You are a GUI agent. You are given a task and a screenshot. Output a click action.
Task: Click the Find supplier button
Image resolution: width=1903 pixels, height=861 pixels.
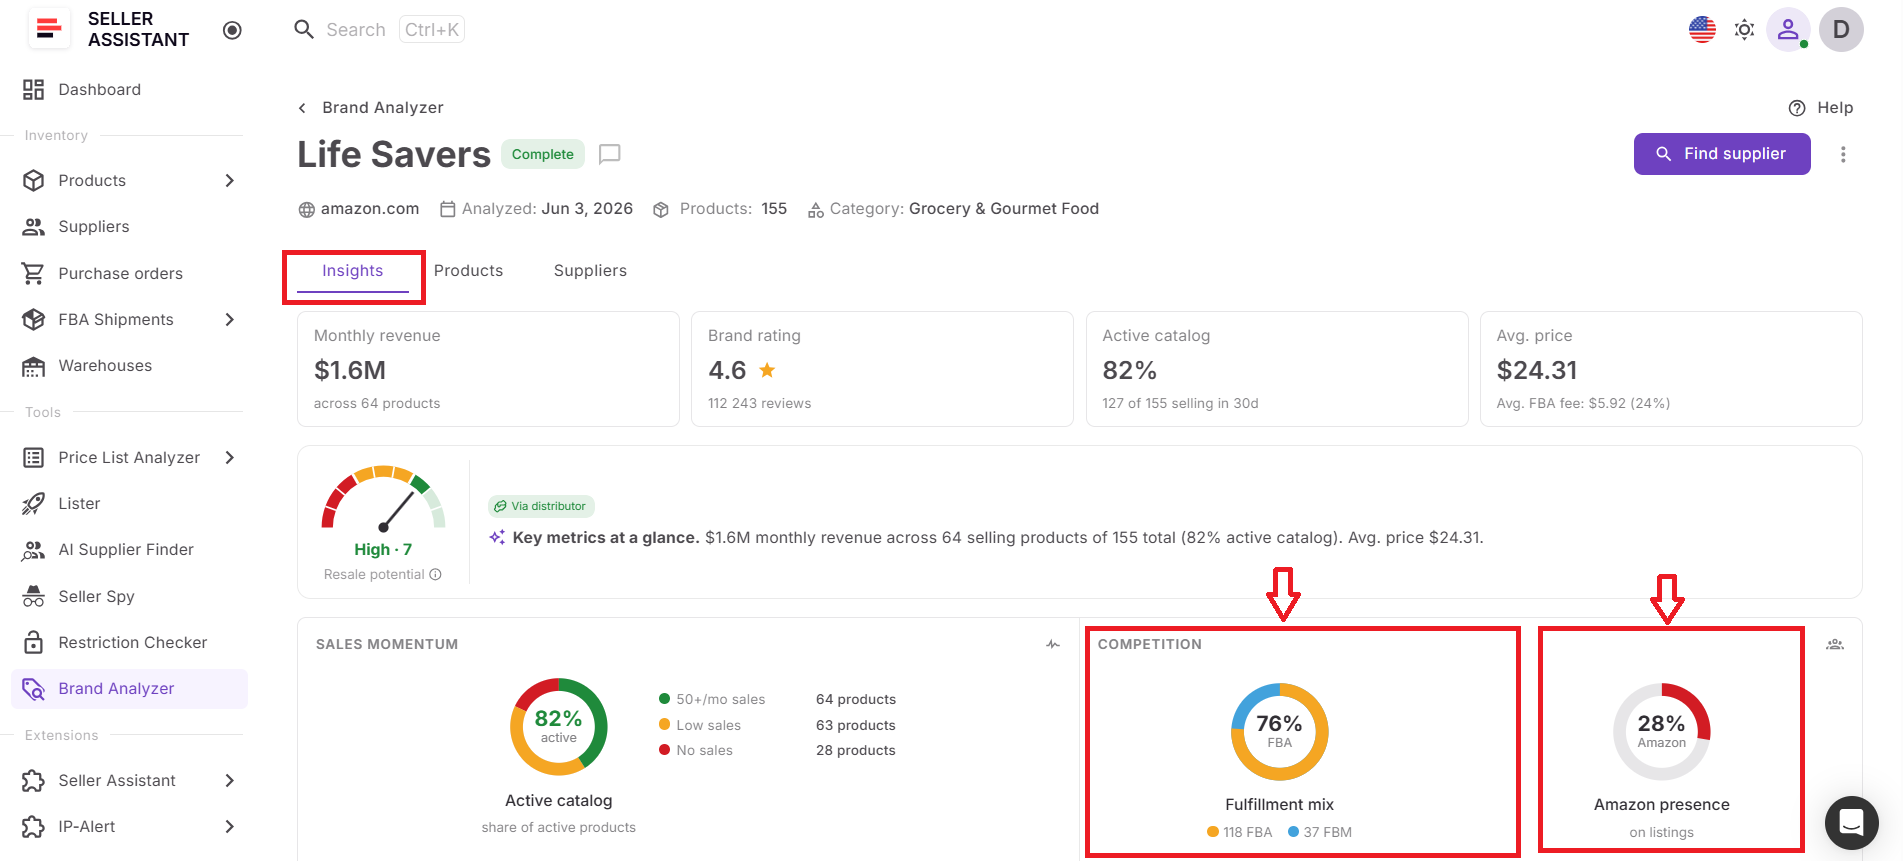1722,154
